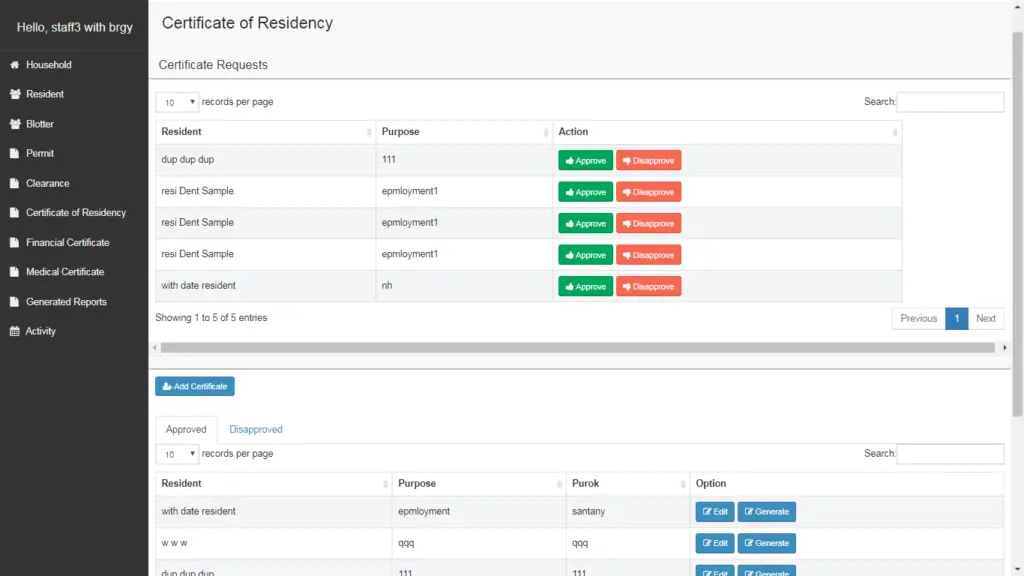The height and width of the screenshot is (576, 1024).
Task: Open records per page dropdown in approved table
Action: click(x=176, y=453)
